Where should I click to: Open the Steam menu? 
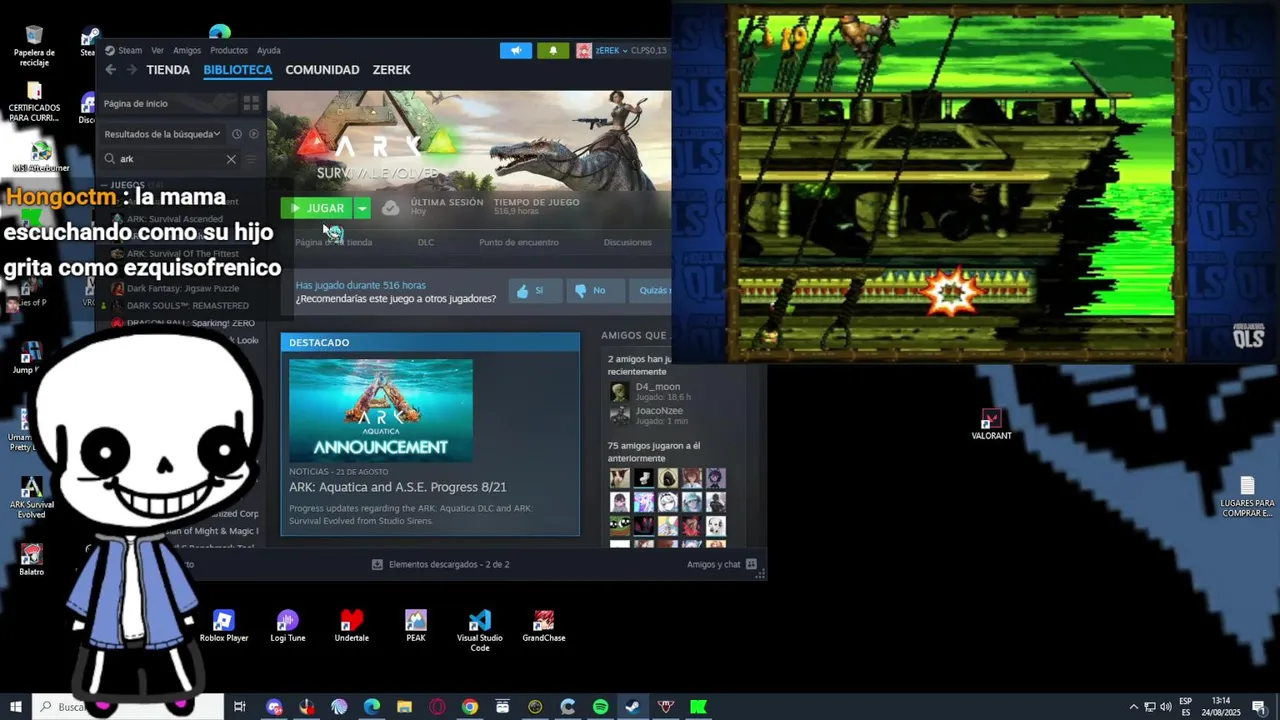tap(124, 50)
